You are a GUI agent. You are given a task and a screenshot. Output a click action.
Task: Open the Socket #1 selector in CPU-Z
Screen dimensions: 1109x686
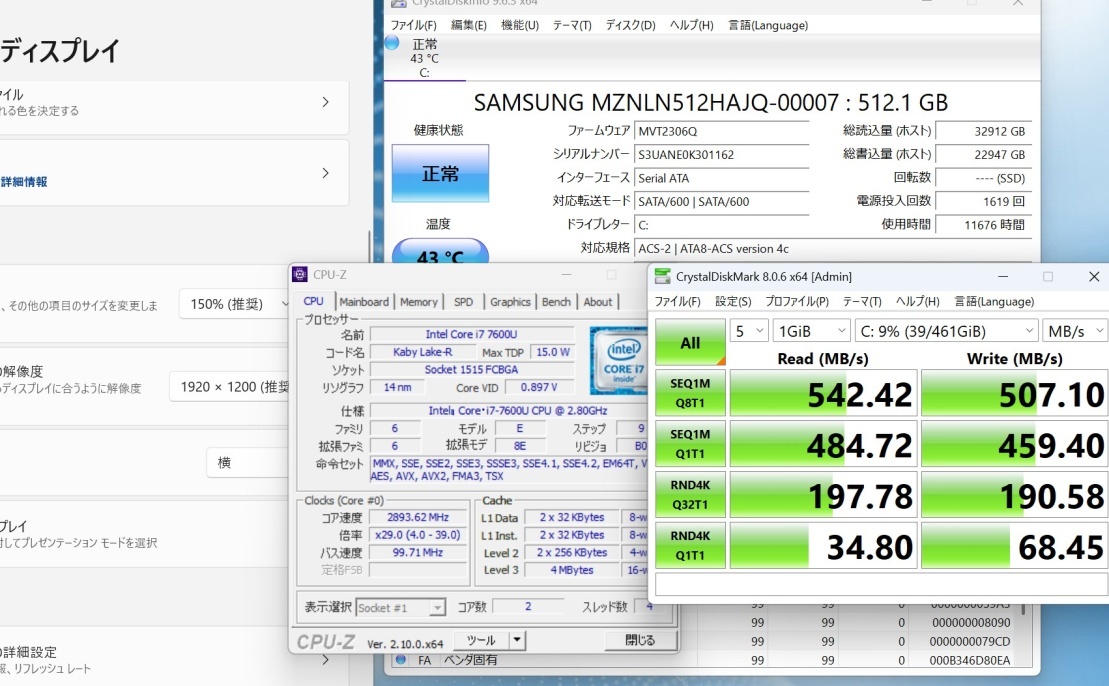[400, 607]
